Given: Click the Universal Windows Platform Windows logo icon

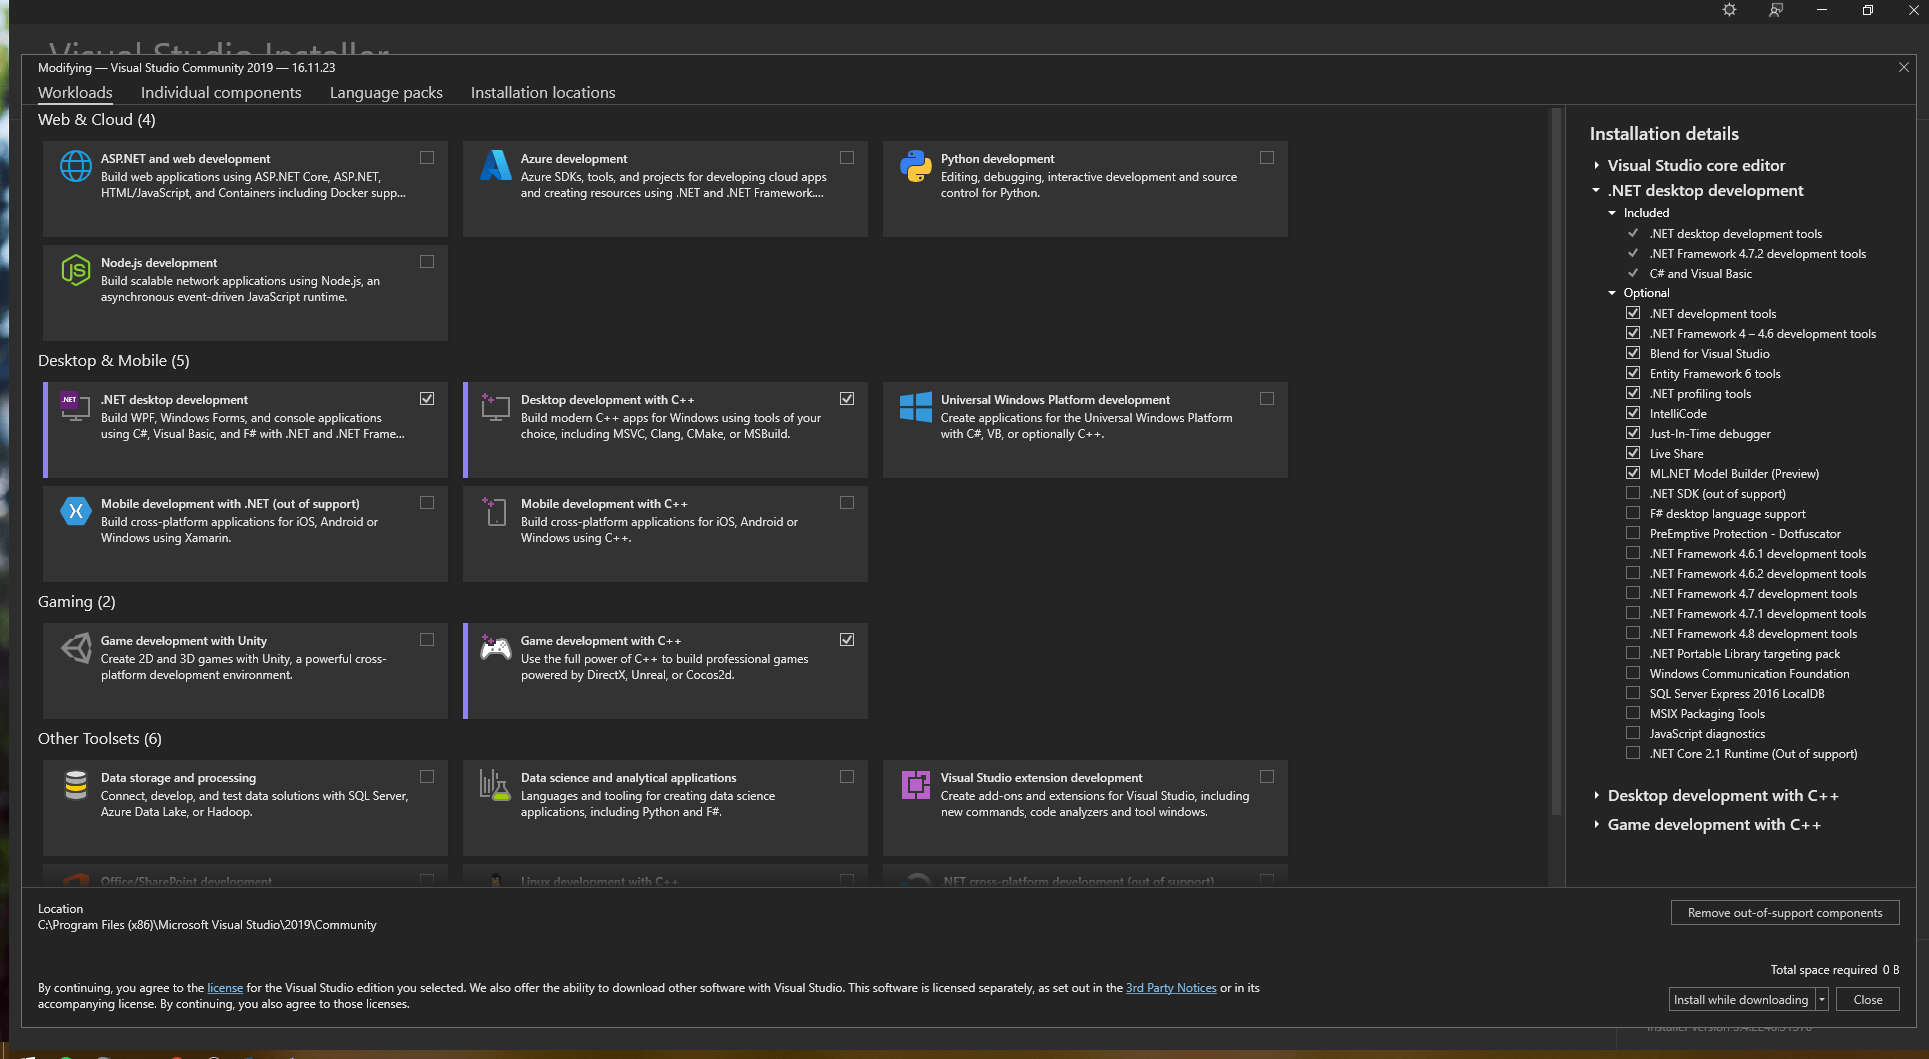Looking at the screenshot, I should (x=915, y=407).
